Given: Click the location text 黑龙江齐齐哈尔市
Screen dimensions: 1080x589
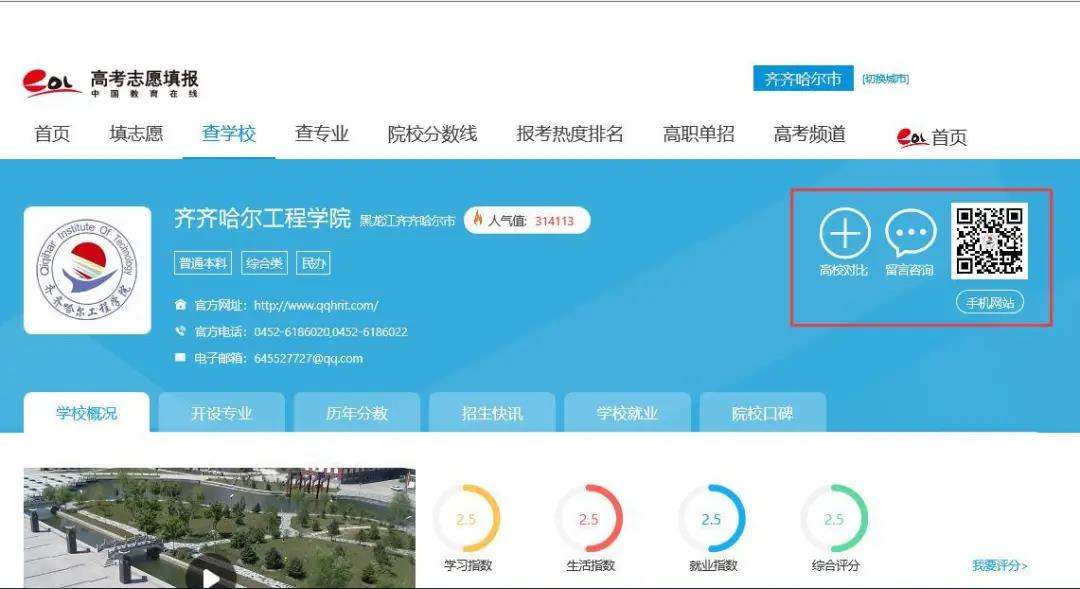Looking at the screenshot, I should (408, 221).
